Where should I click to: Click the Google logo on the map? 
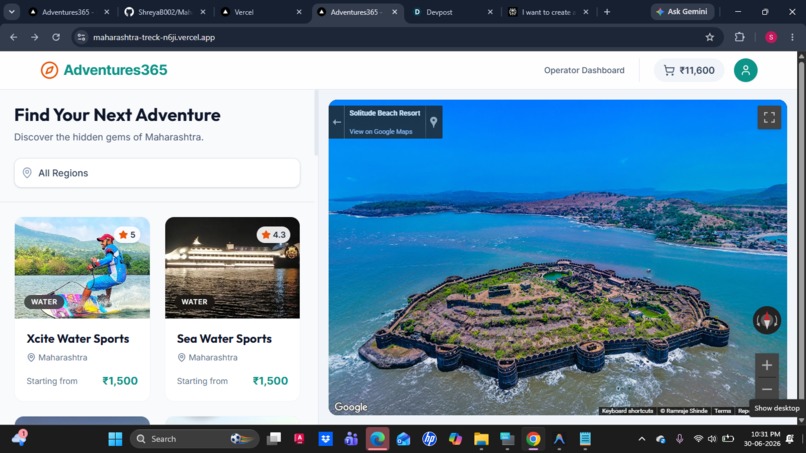pyautogui.click(x=351, y=407)
